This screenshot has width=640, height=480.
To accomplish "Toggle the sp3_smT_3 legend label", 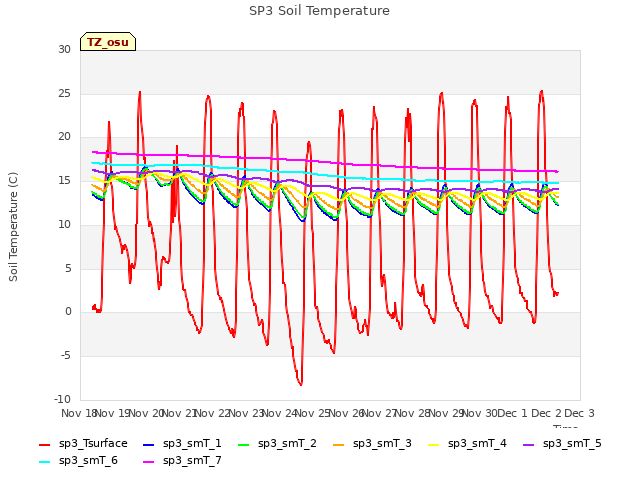I will pos(382,444).
